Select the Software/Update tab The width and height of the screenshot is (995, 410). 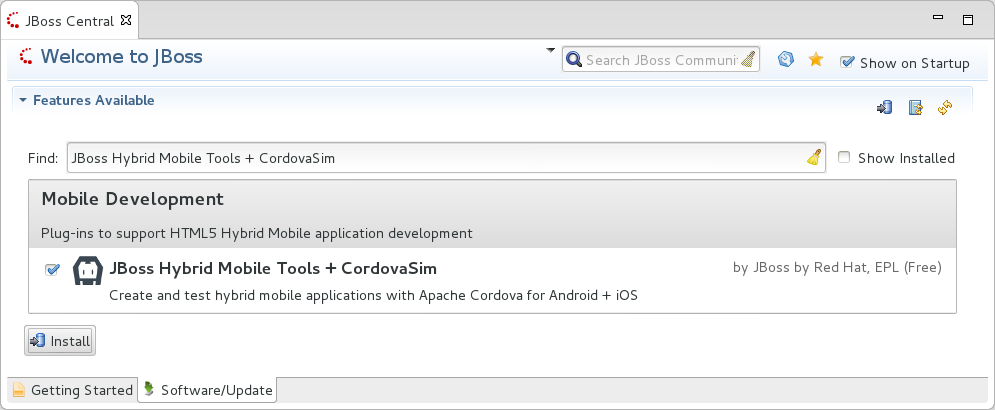point(208,390)
